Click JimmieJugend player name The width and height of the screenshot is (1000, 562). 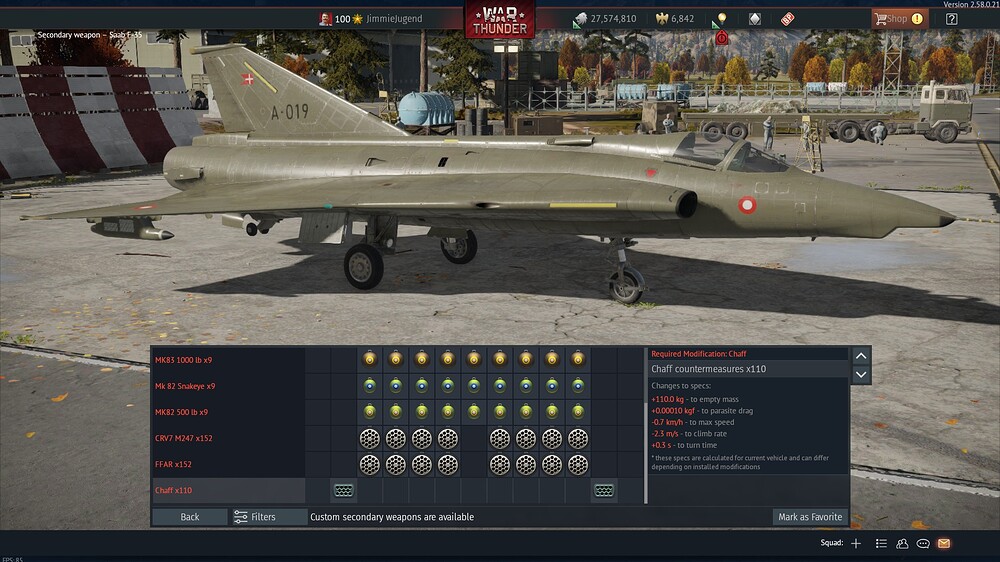click(394, 19)
